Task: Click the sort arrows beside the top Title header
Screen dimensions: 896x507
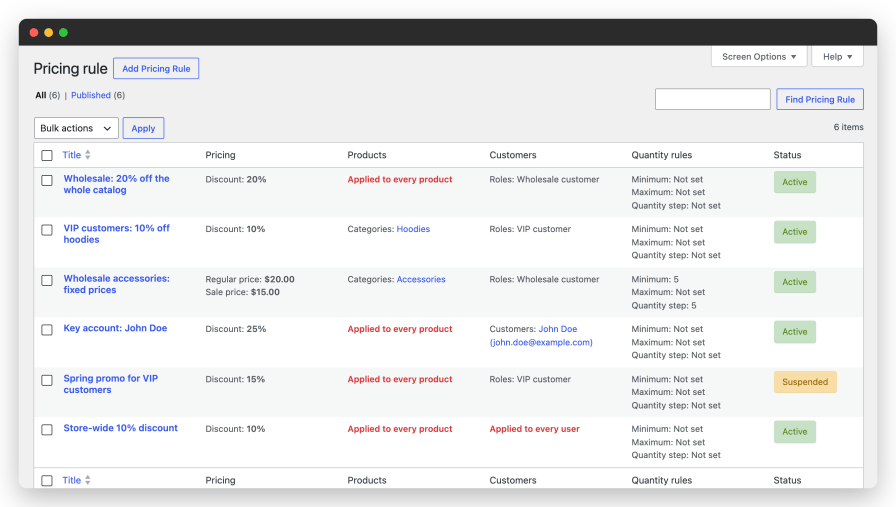Action: [87, 155]
